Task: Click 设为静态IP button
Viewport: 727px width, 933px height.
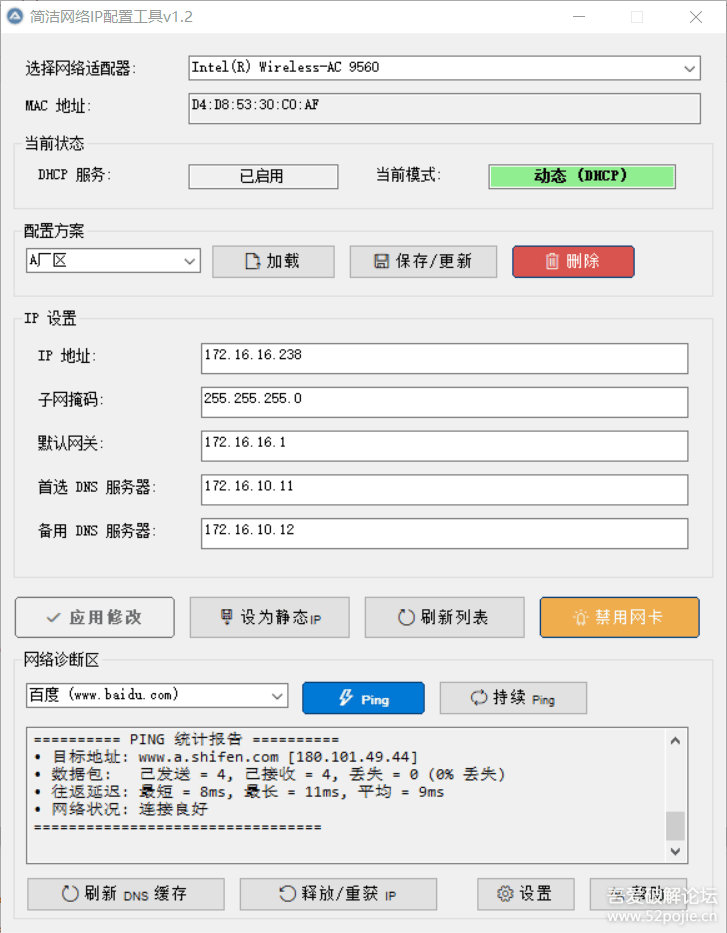Action: [270, 617]
